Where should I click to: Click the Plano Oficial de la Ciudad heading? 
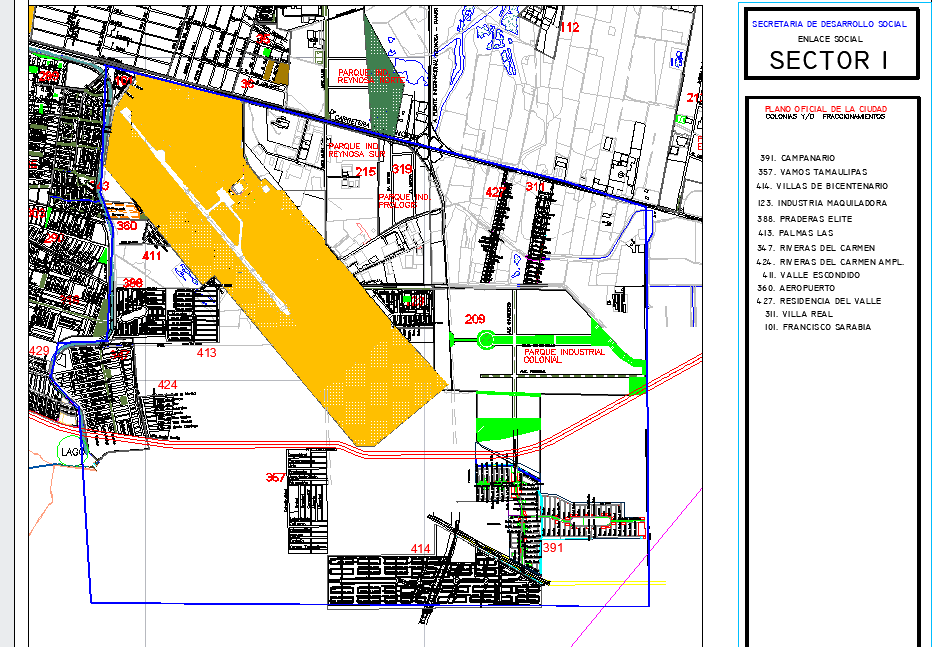pos(825,108)
